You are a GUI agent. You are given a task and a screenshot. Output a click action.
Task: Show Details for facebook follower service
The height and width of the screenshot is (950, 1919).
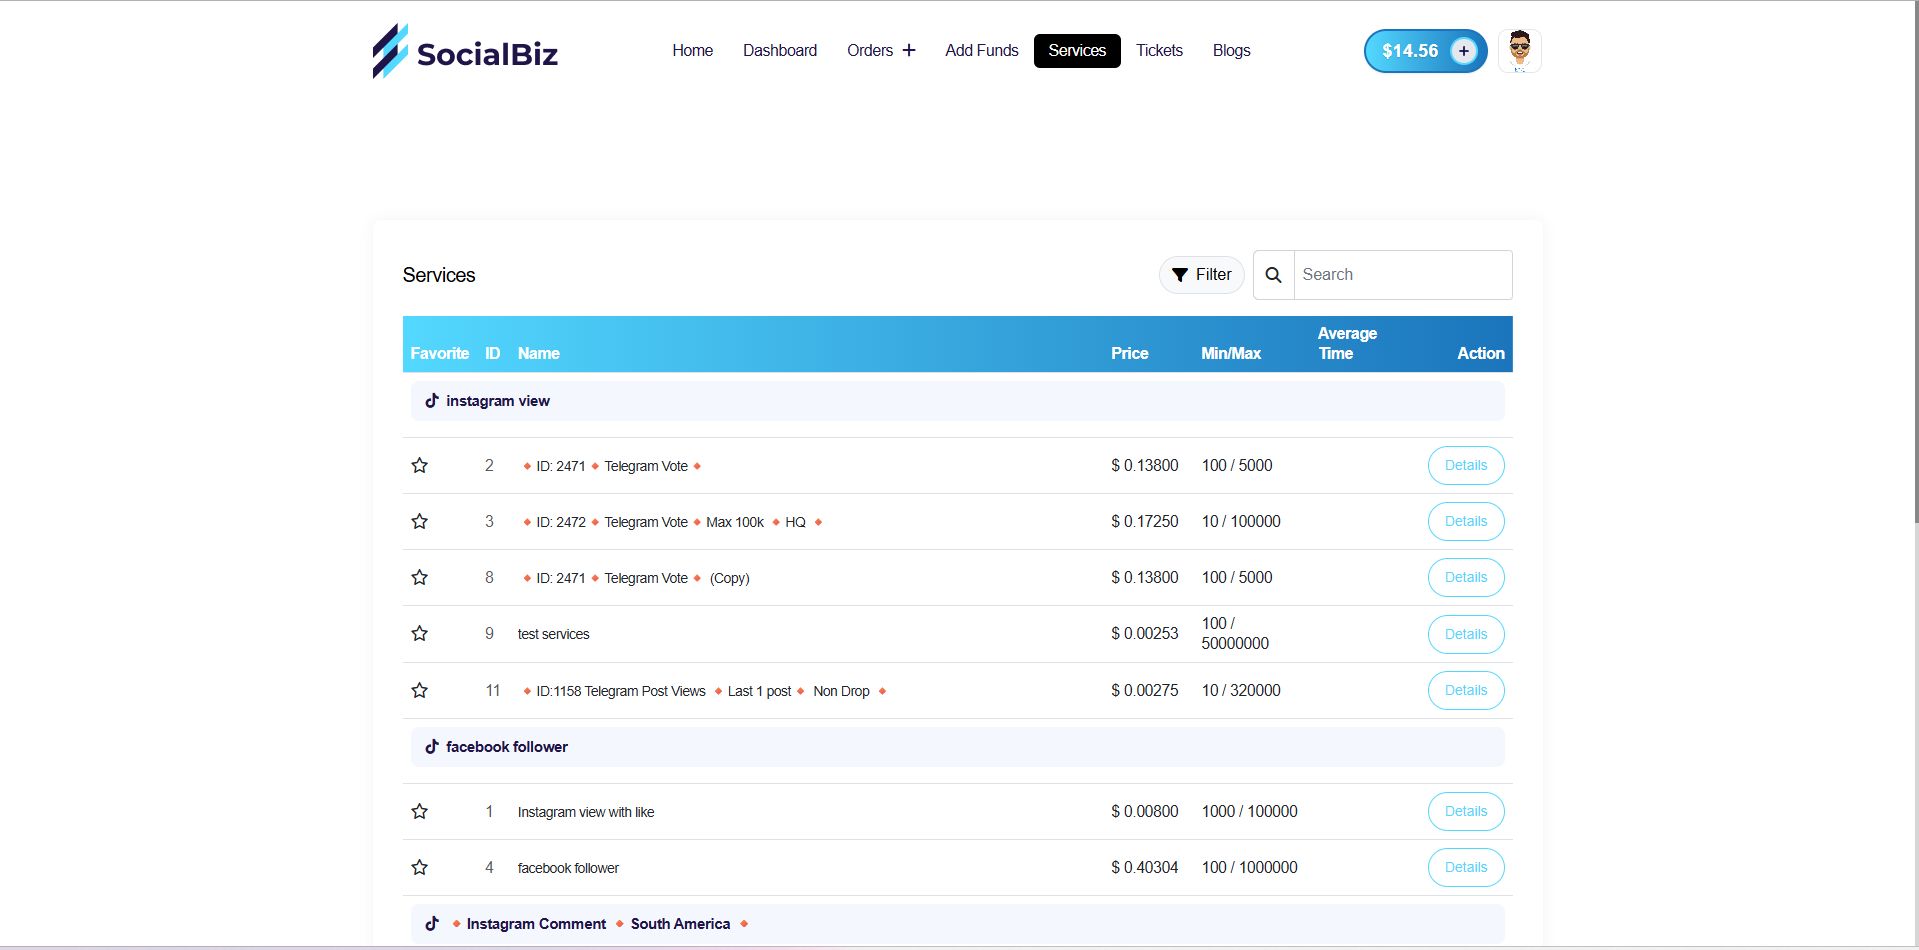pyautogui.click(x=1466, y=867)
